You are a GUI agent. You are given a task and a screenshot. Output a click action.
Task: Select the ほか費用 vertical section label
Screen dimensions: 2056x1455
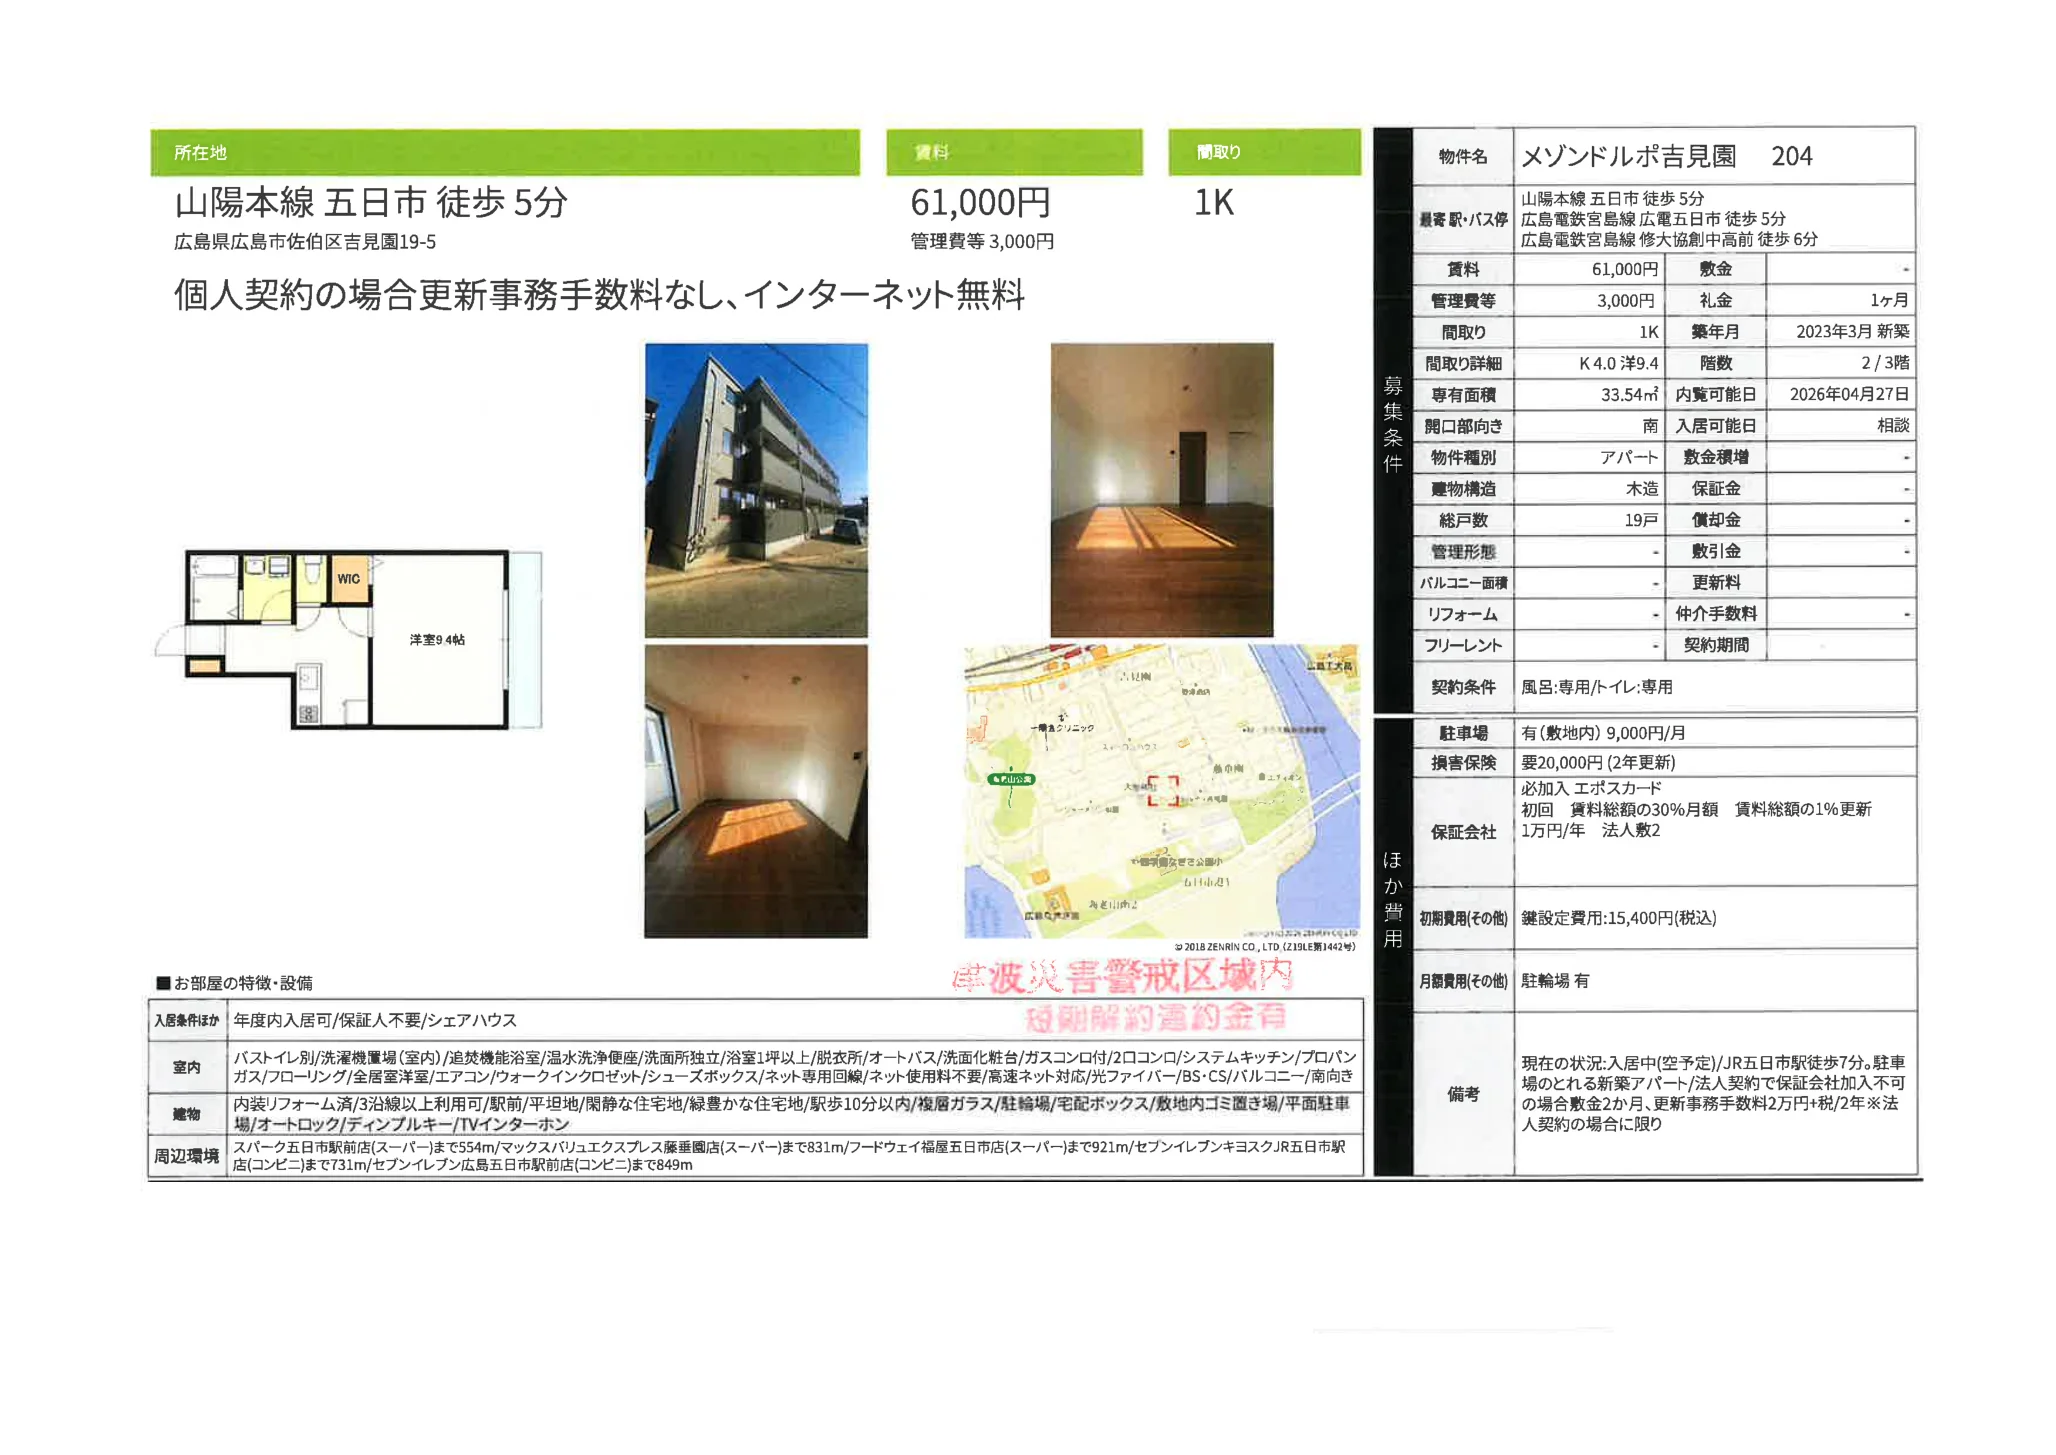coord(1395,900)
